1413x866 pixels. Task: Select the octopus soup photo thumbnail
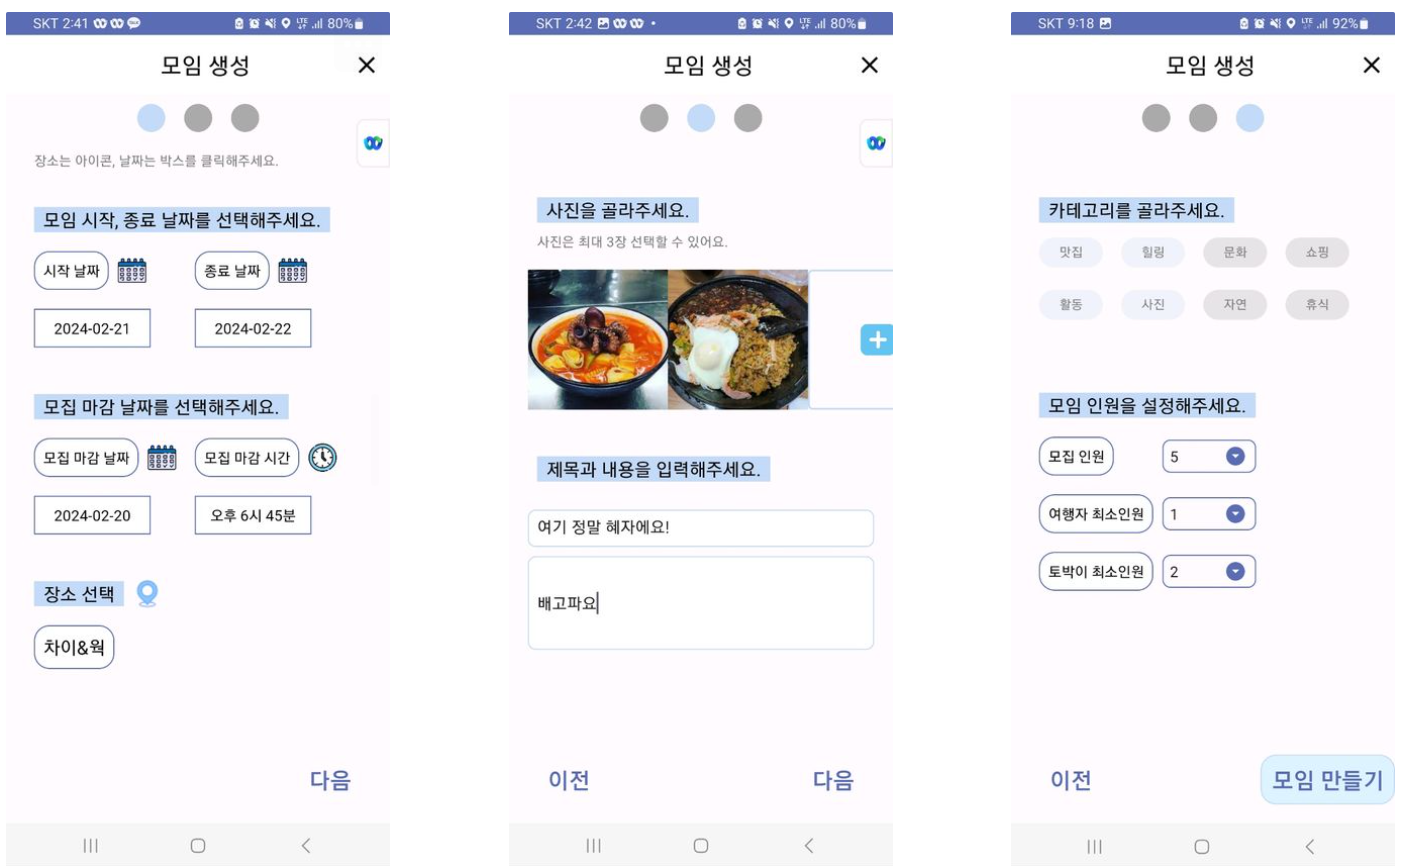tap(598, 339)
